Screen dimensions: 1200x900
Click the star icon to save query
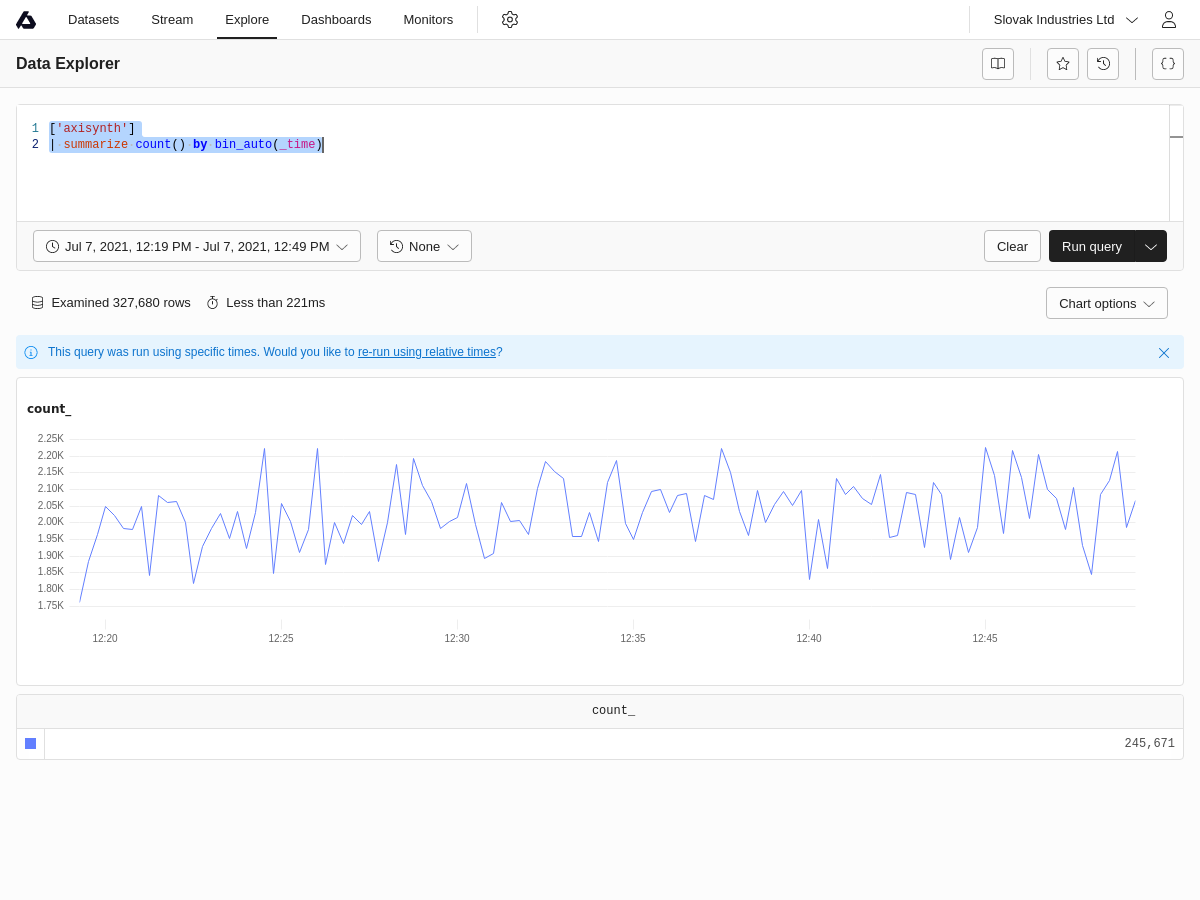pos(1063,64)
